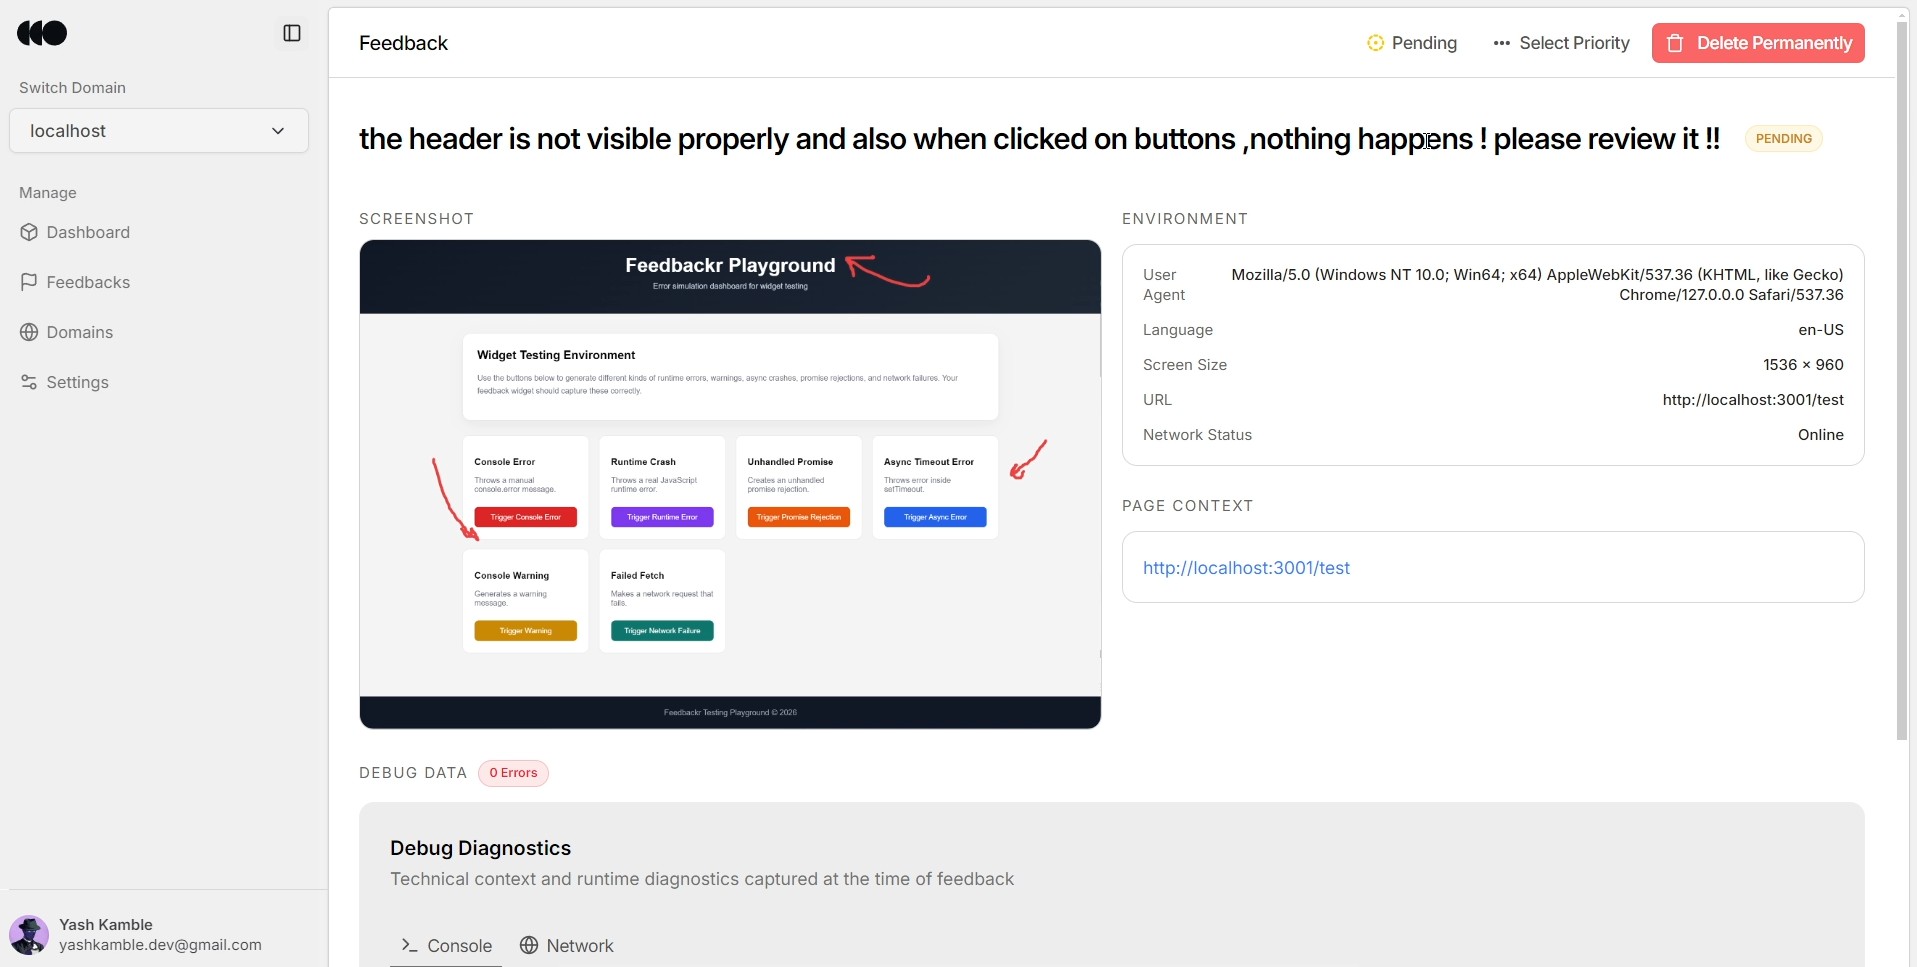Go to Feedbacks via flag icon
The image size is (1917, 967).
tap(29, 282)
